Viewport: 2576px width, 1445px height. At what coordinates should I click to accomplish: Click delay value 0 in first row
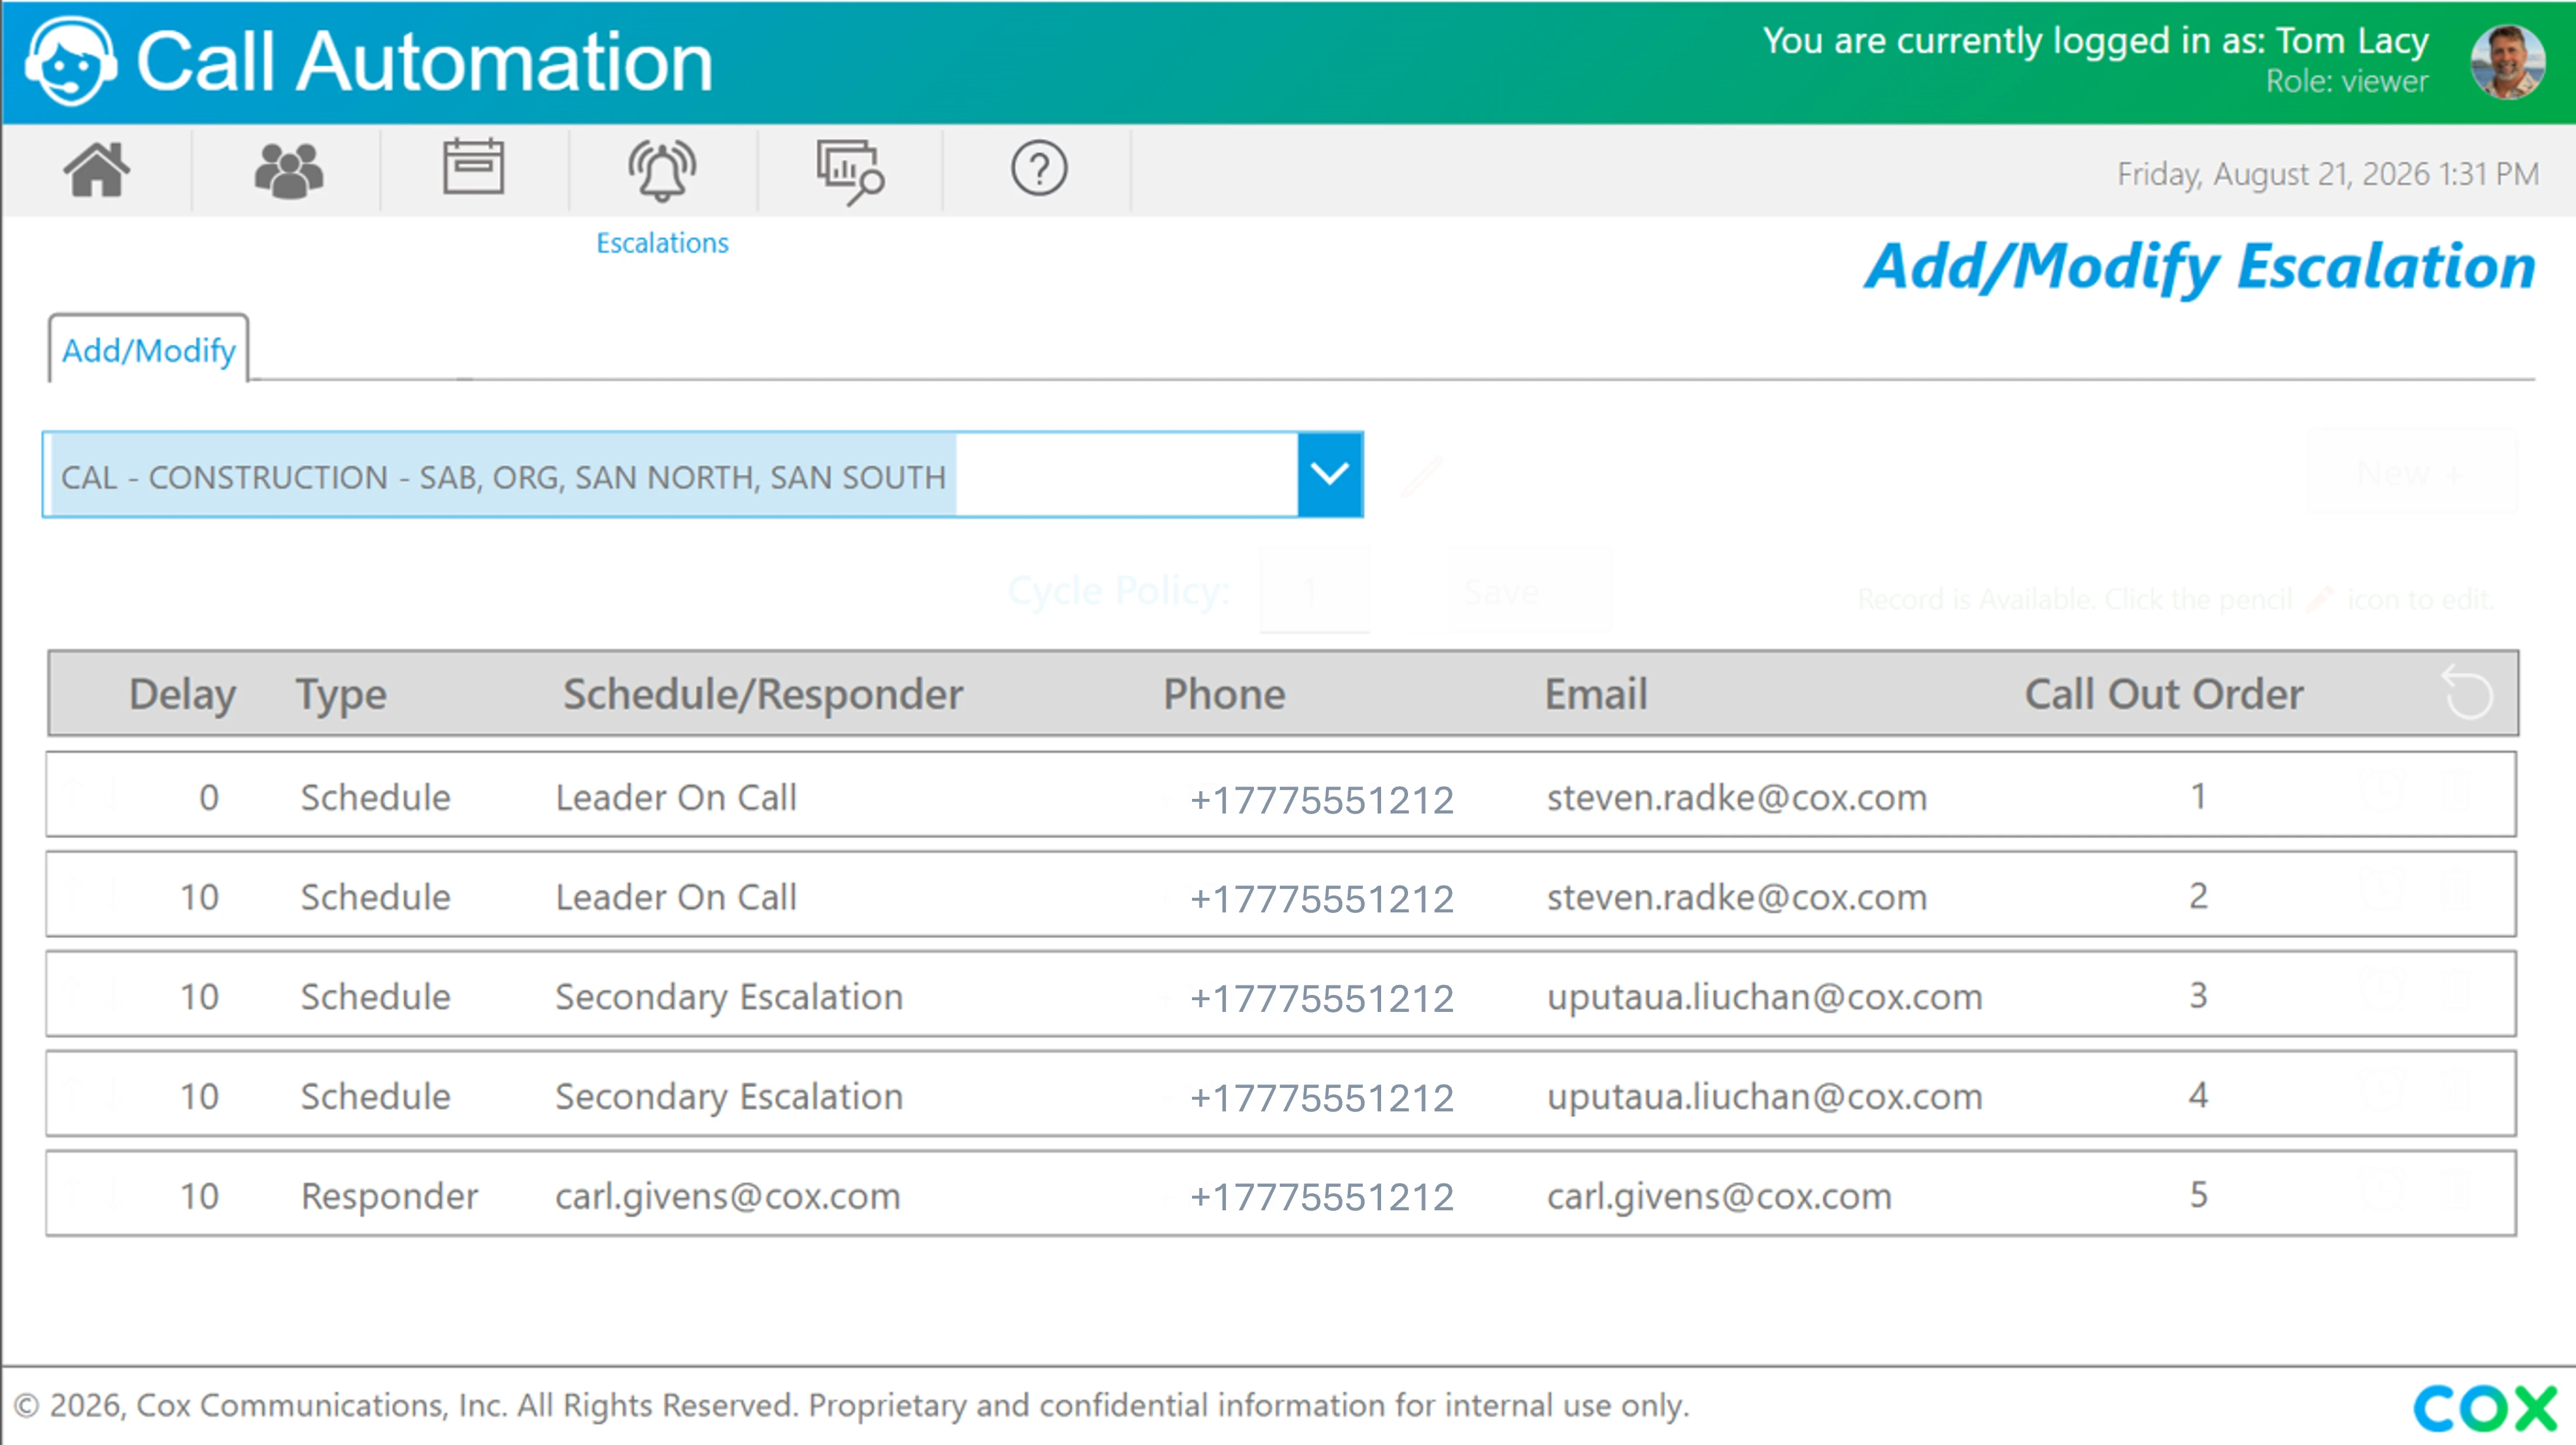click(x=208, y=798)
